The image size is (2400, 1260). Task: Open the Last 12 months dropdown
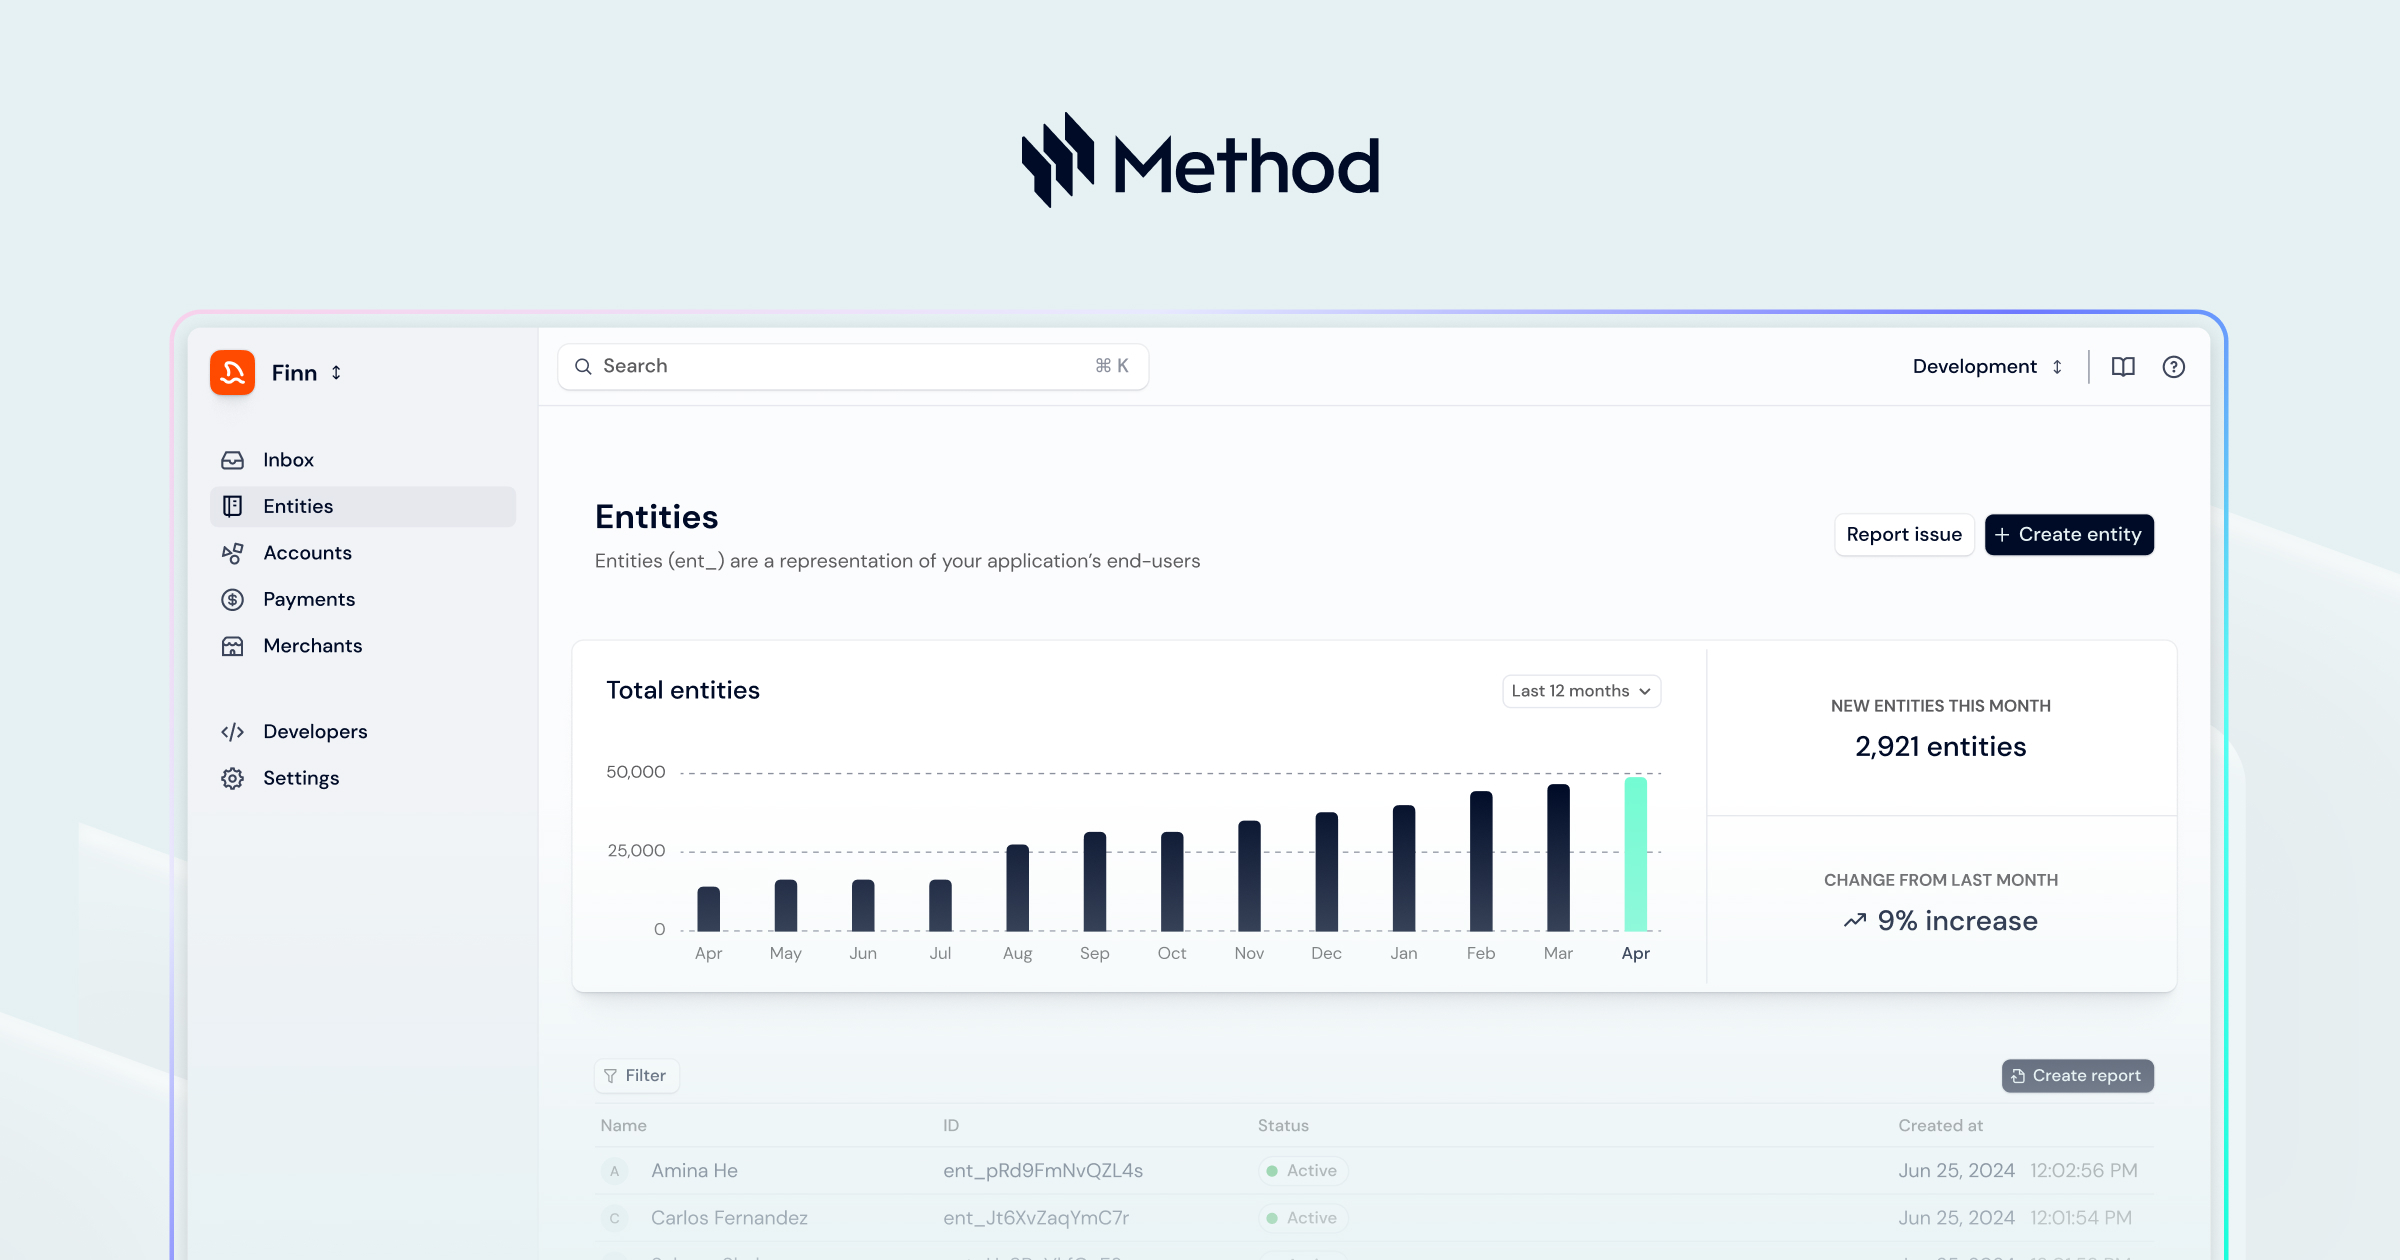(x=1580, y=690)
